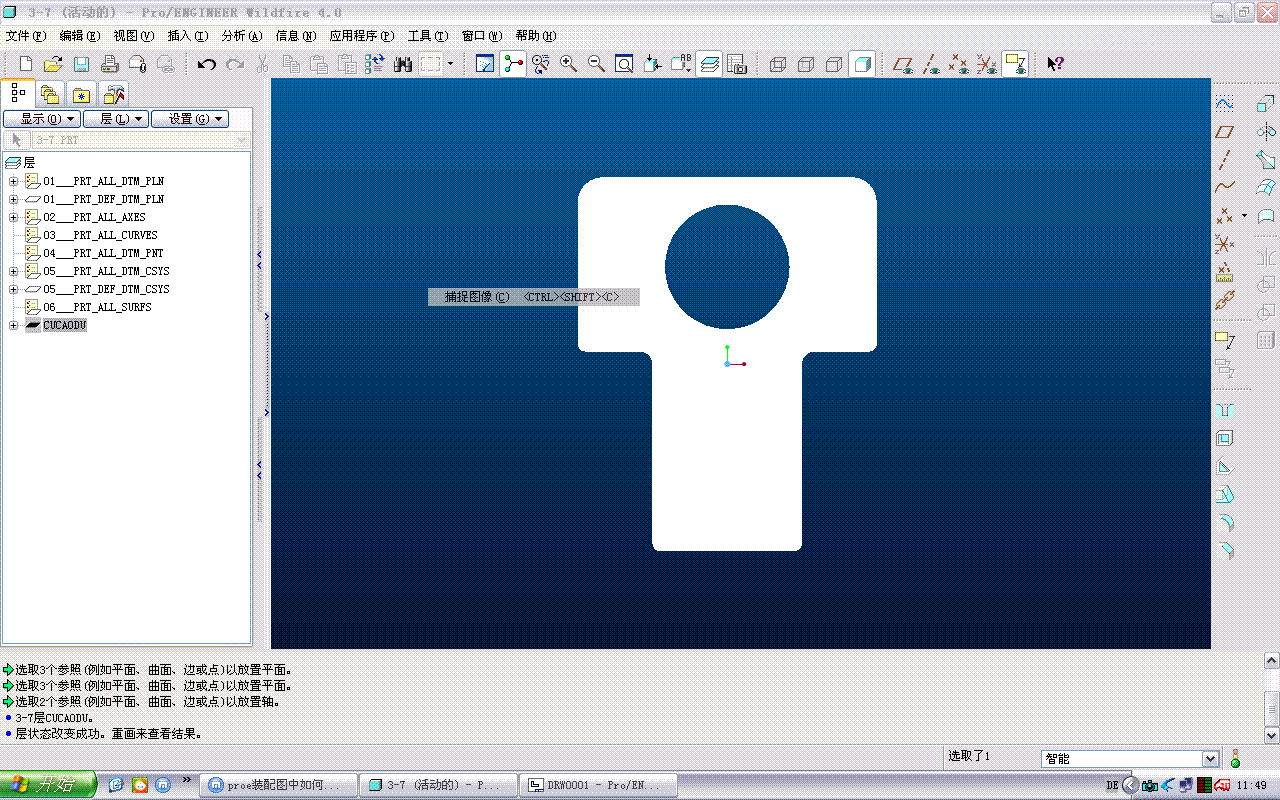Click the Zoom Out magnifier icon
Viewport: 1280px width, 800px height.
[x=597, y=64]
